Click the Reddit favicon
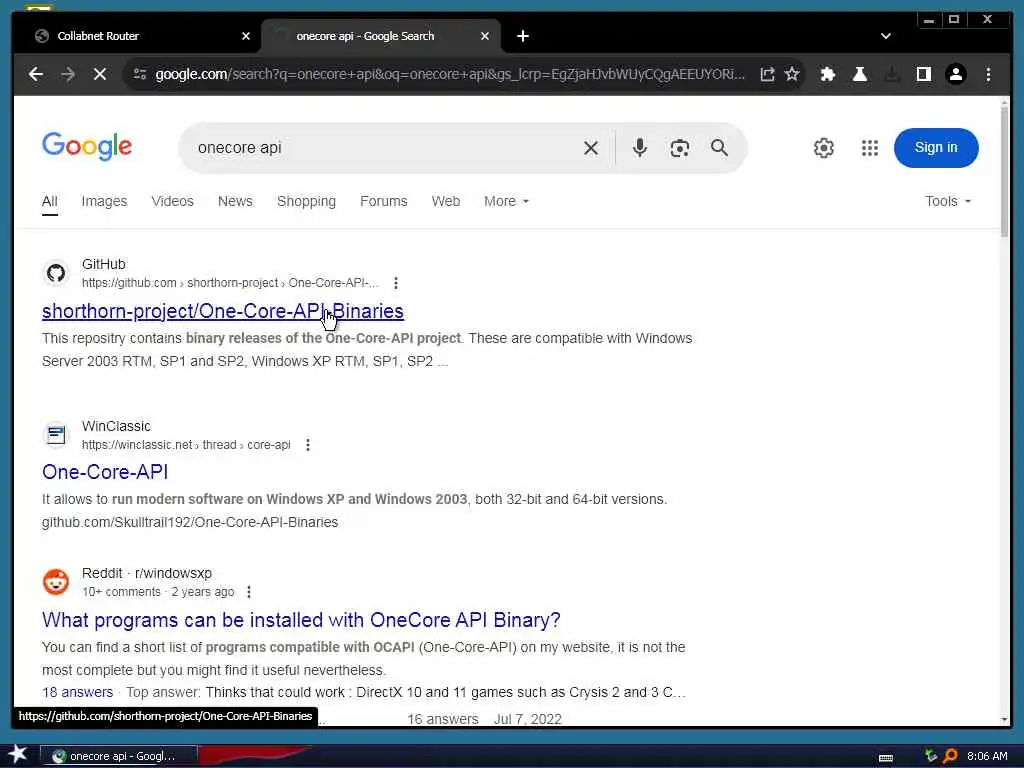Image resolution: width=1024 pixels, height=768 pixels. pos(56,582)
